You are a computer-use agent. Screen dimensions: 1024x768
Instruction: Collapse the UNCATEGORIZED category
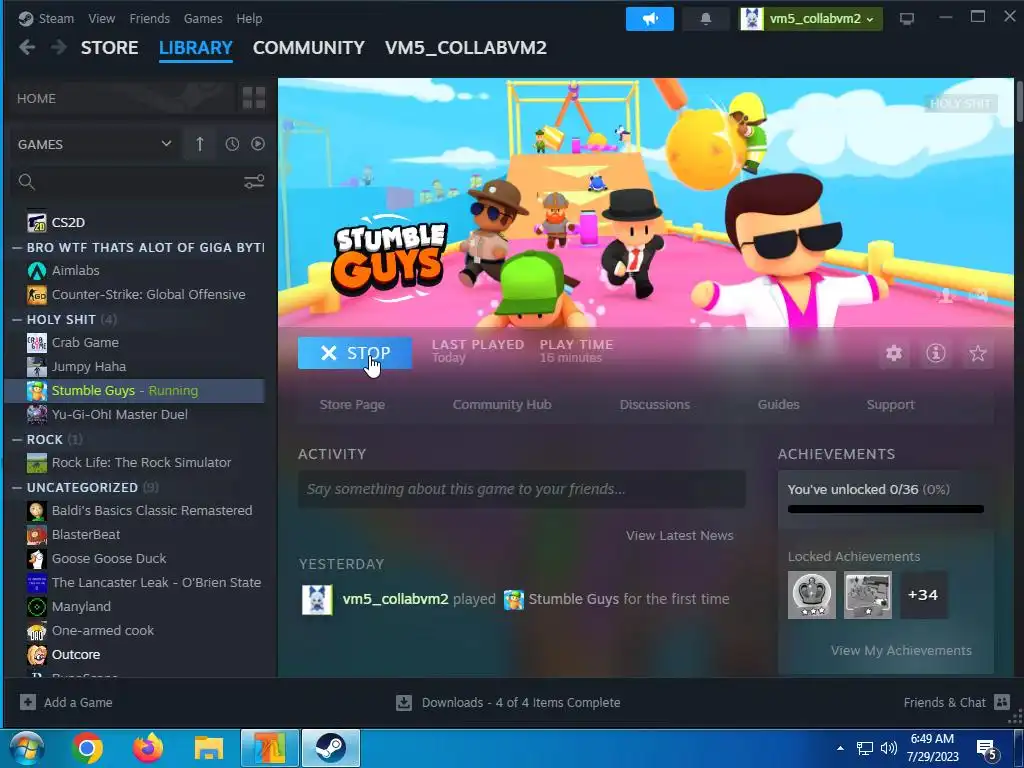coord(17,488)
